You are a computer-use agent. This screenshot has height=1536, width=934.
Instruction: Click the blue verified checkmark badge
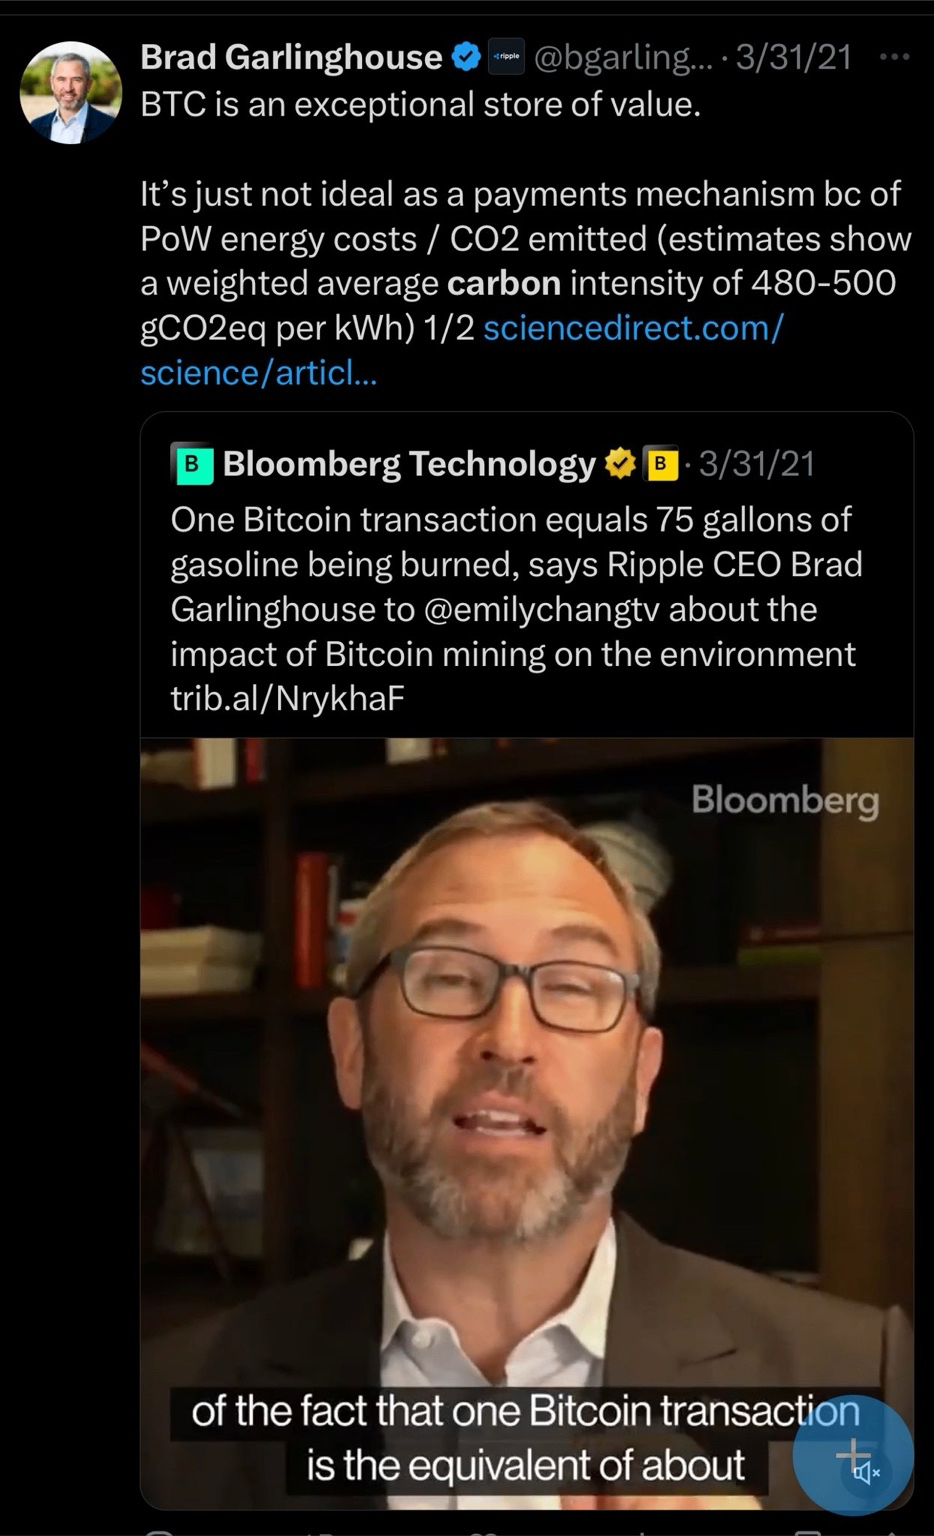click(465, 58)
